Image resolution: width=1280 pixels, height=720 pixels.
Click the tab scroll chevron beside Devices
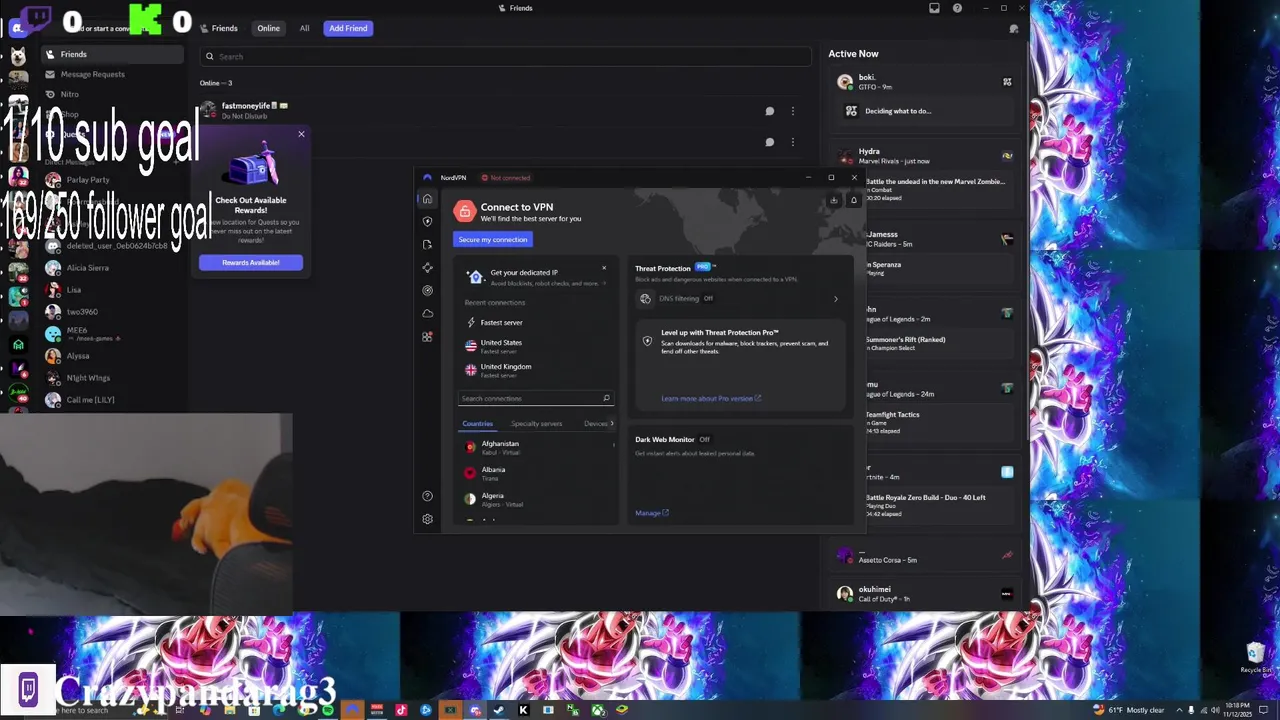(612, 424)
